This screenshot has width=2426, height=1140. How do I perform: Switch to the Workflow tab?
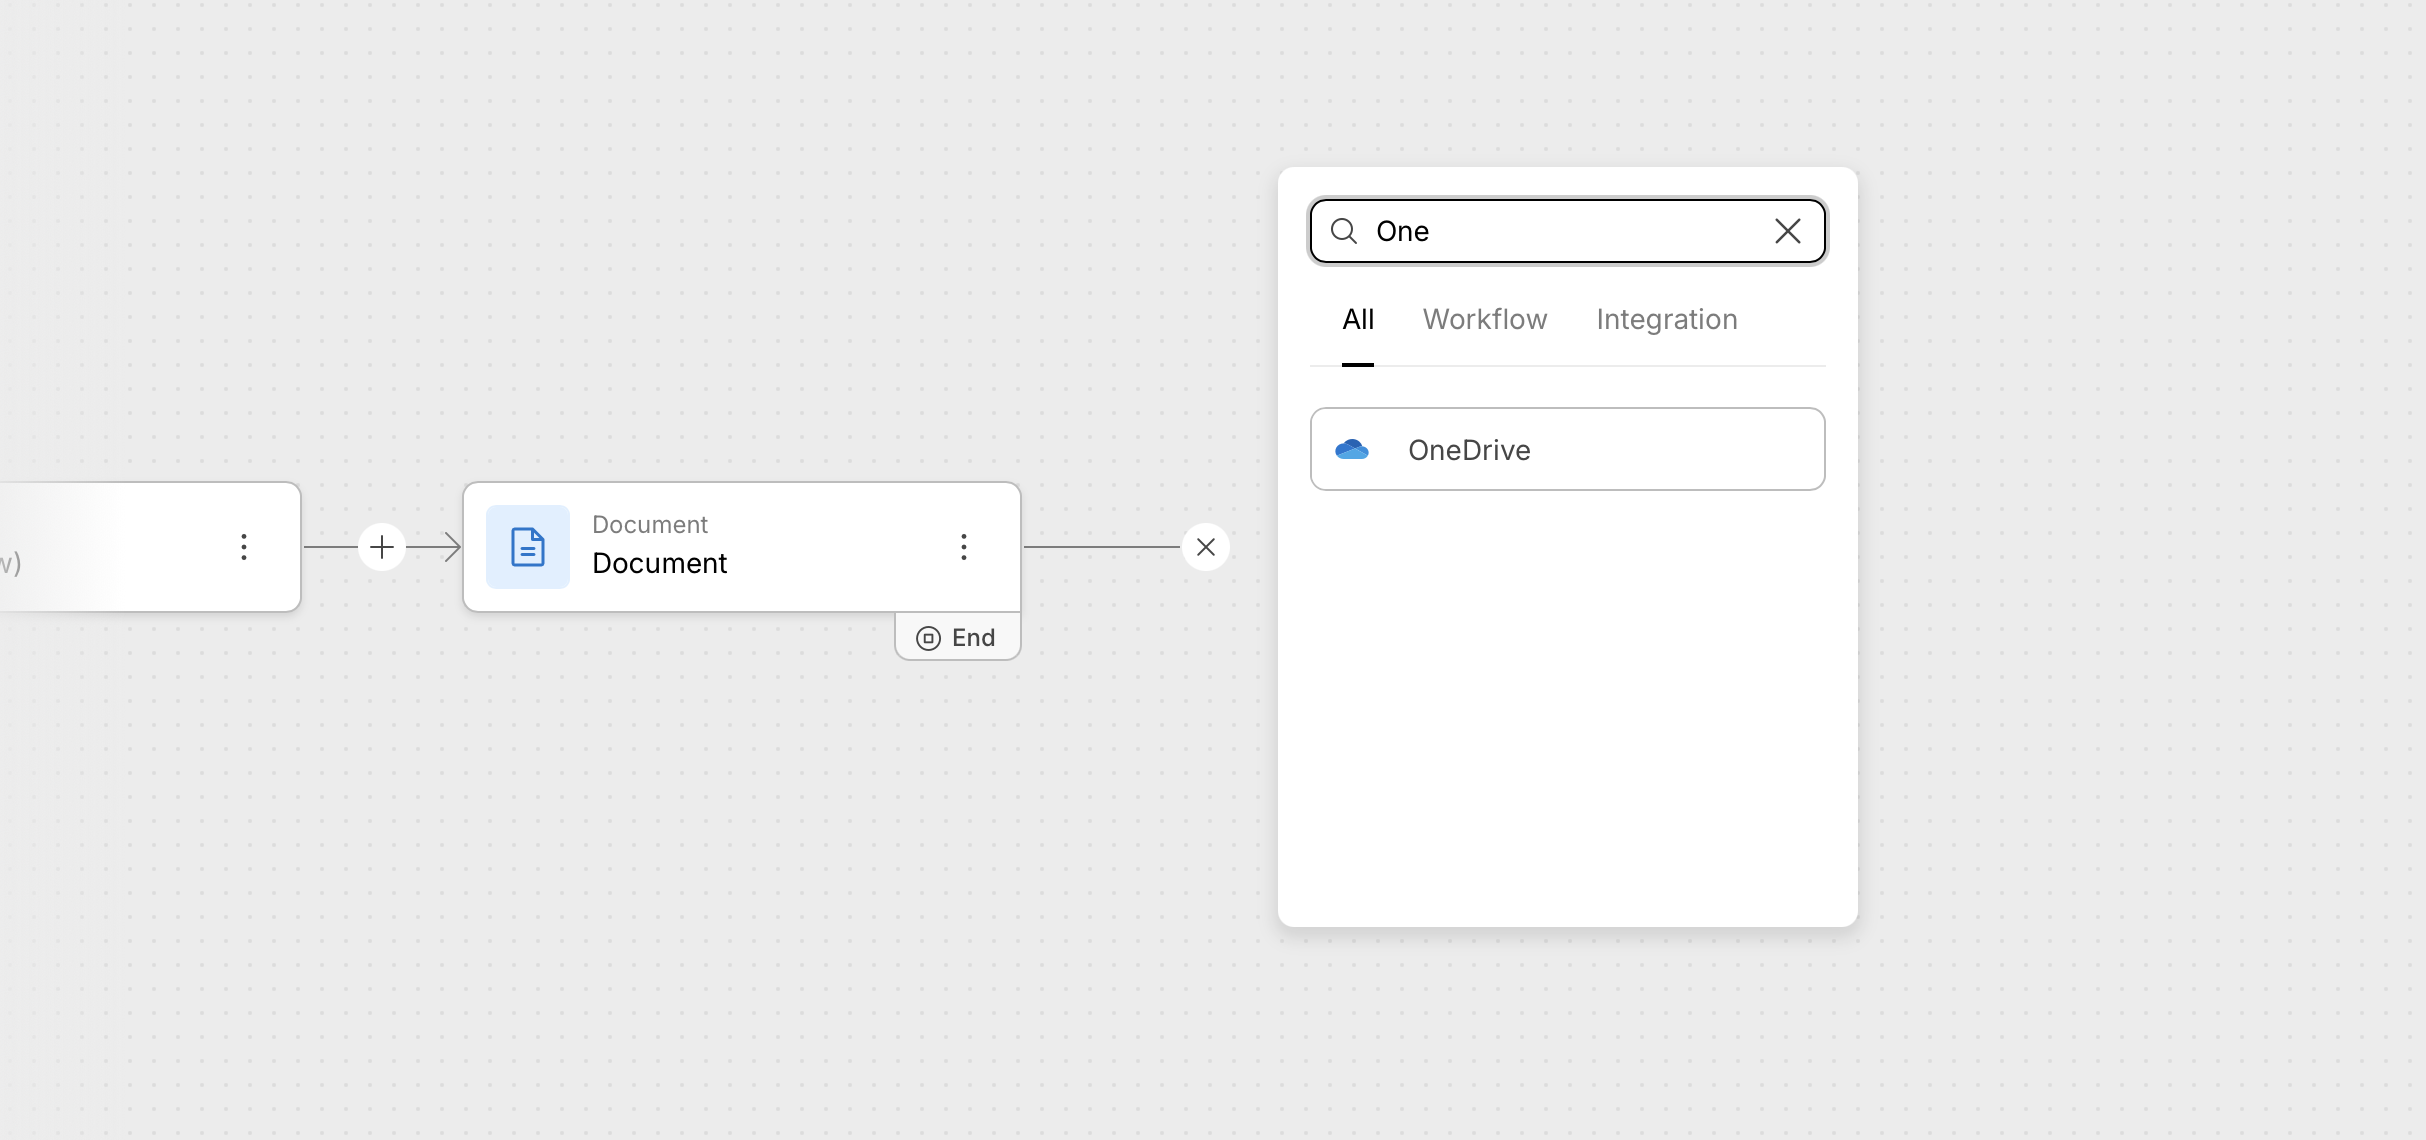point(1485,320)
